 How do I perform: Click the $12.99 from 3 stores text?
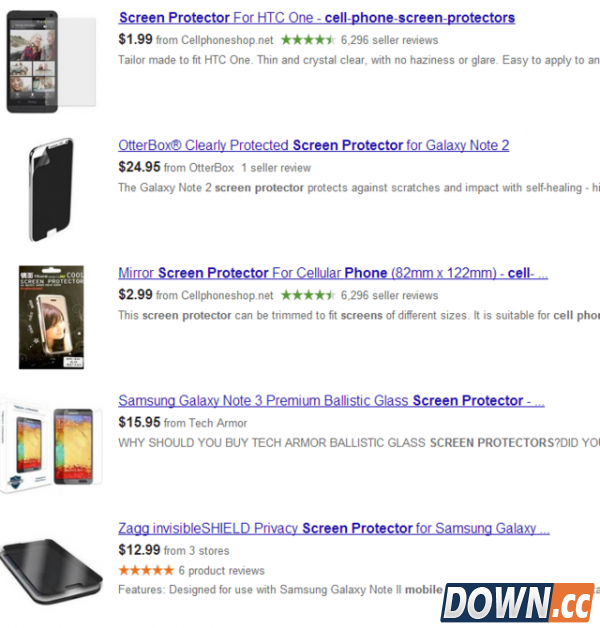click(174, 550)
